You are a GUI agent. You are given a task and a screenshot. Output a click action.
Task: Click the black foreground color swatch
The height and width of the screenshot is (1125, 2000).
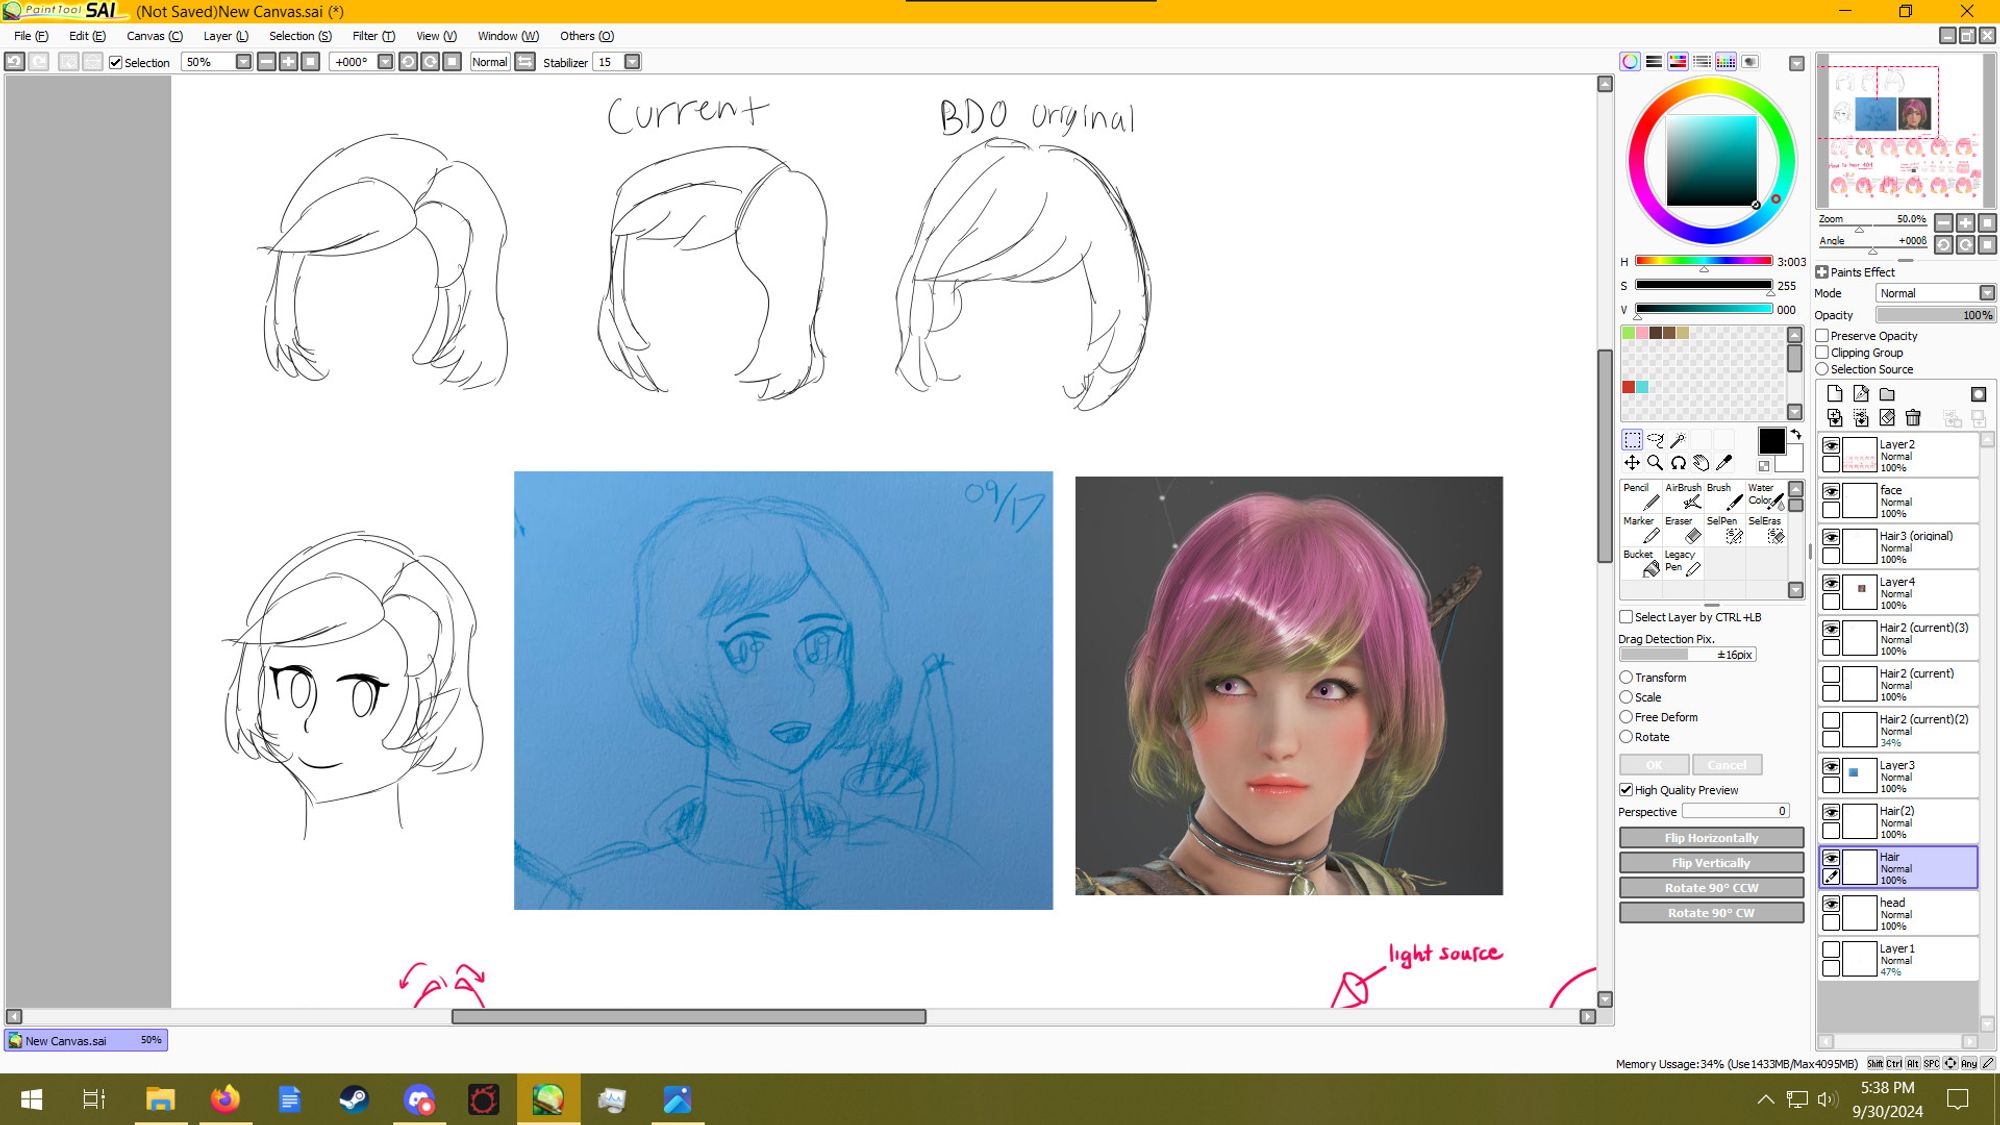pyautogui.click(x=1771, y=441)
